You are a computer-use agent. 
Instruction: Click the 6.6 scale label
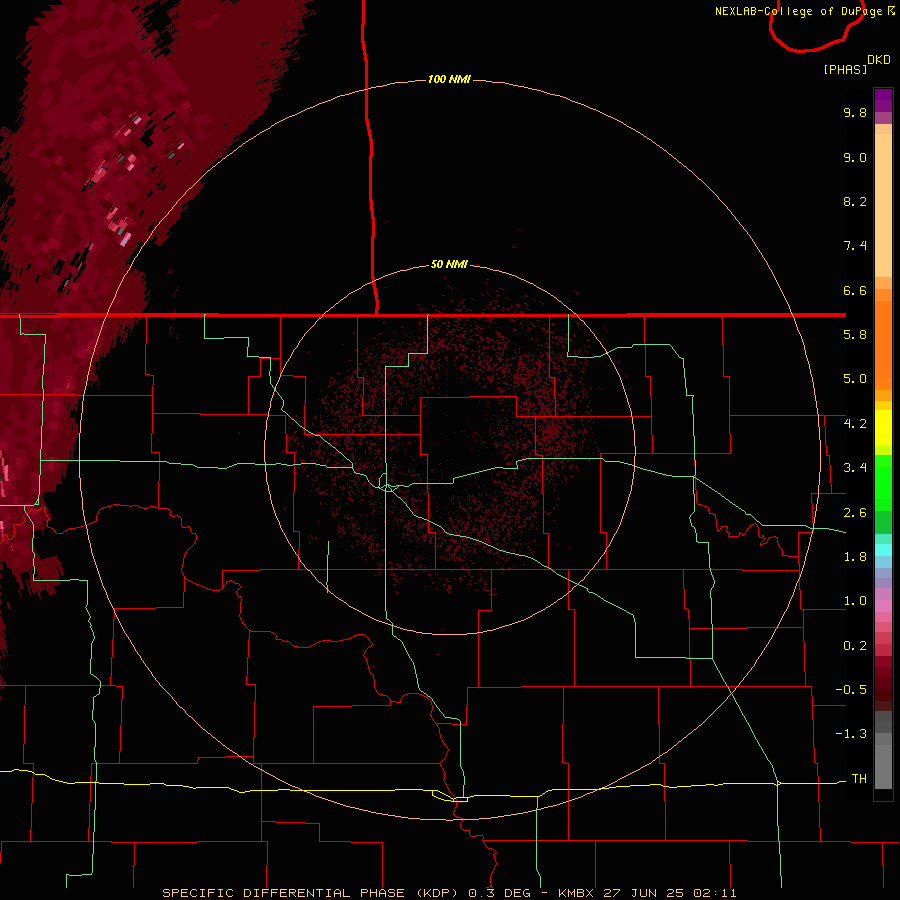(x=855, y=290)
